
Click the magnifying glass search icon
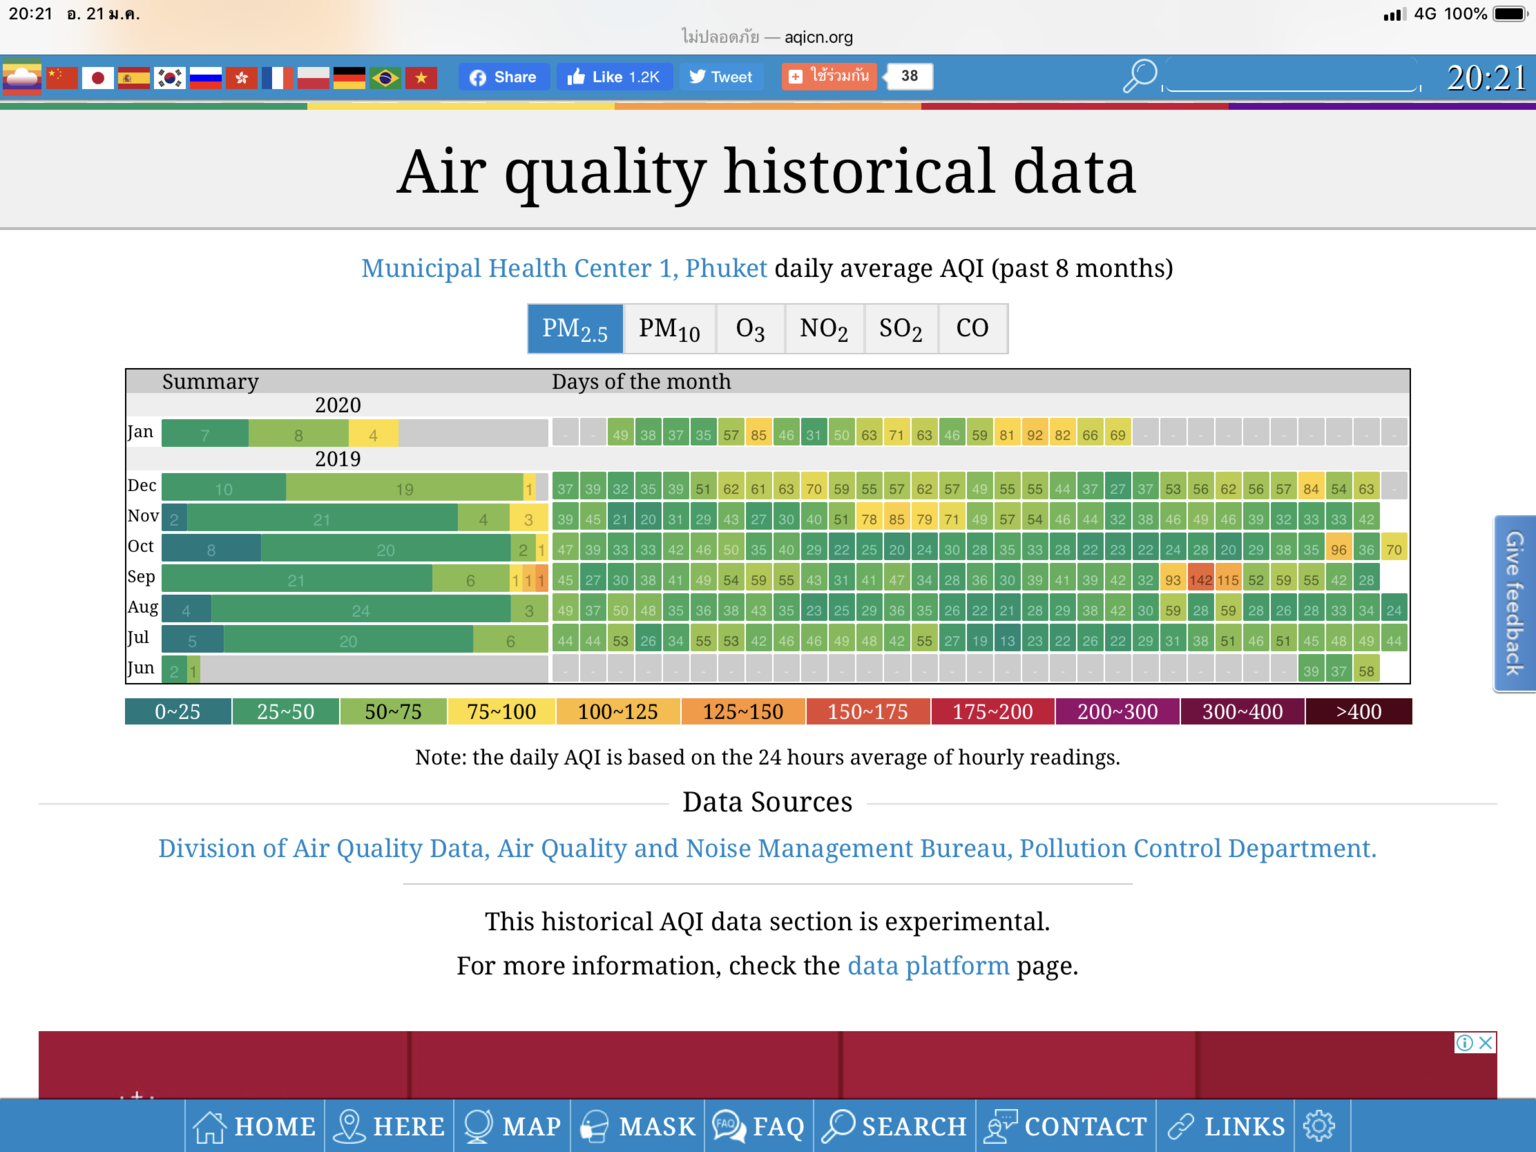pos(1140,76)
